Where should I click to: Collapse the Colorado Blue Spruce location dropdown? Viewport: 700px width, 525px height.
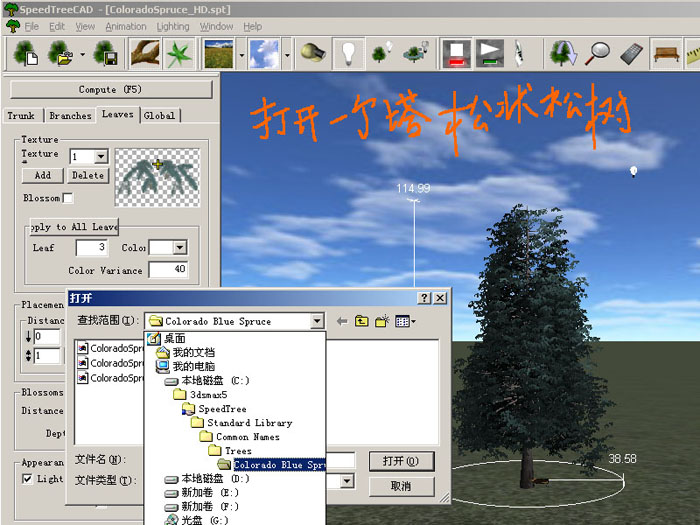(x=317, y=321)
